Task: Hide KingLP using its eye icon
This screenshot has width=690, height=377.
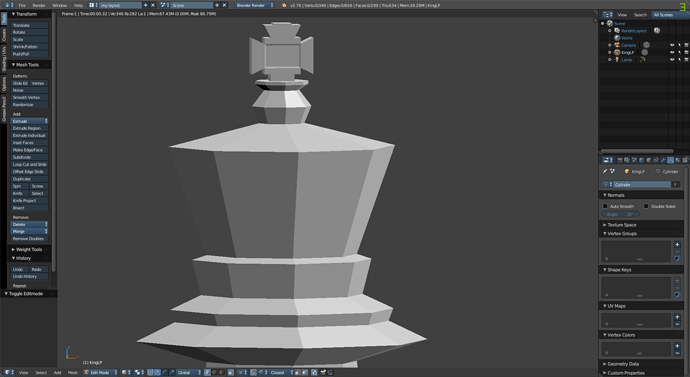Action: click(672, 52)
